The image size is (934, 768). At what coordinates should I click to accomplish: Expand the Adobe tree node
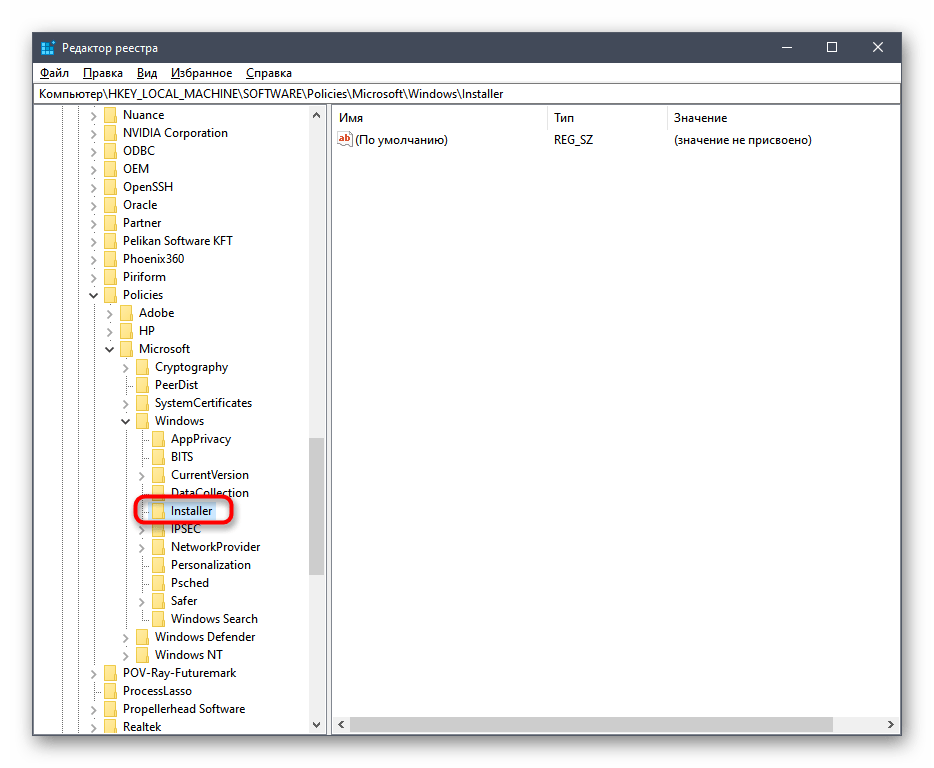pos(110,313)
